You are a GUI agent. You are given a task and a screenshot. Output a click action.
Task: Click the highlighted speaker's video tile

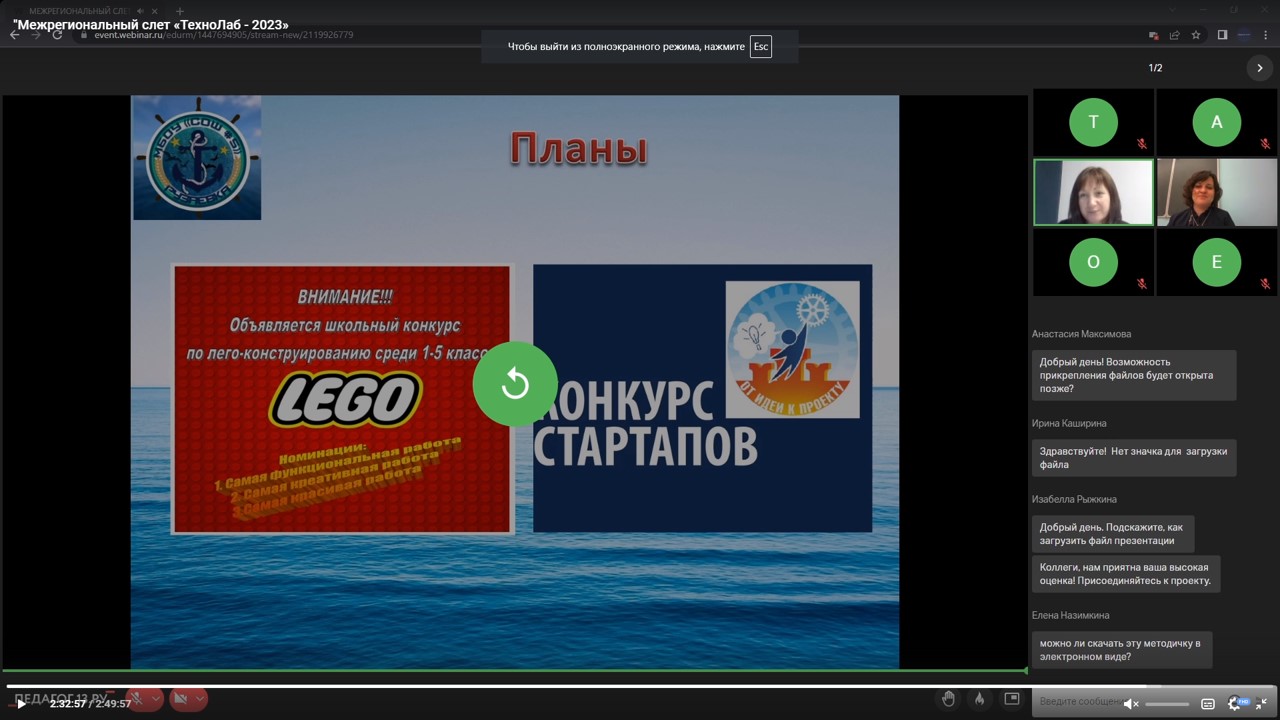click(x=1093, y=193)
